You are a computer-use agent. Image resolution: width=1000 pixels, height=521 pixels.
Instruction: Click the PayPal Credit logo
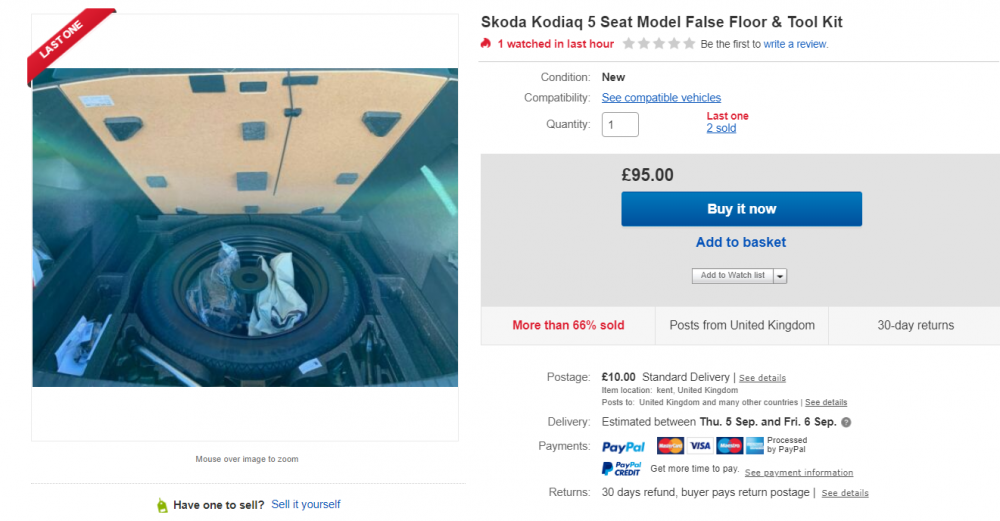point(621,469)
